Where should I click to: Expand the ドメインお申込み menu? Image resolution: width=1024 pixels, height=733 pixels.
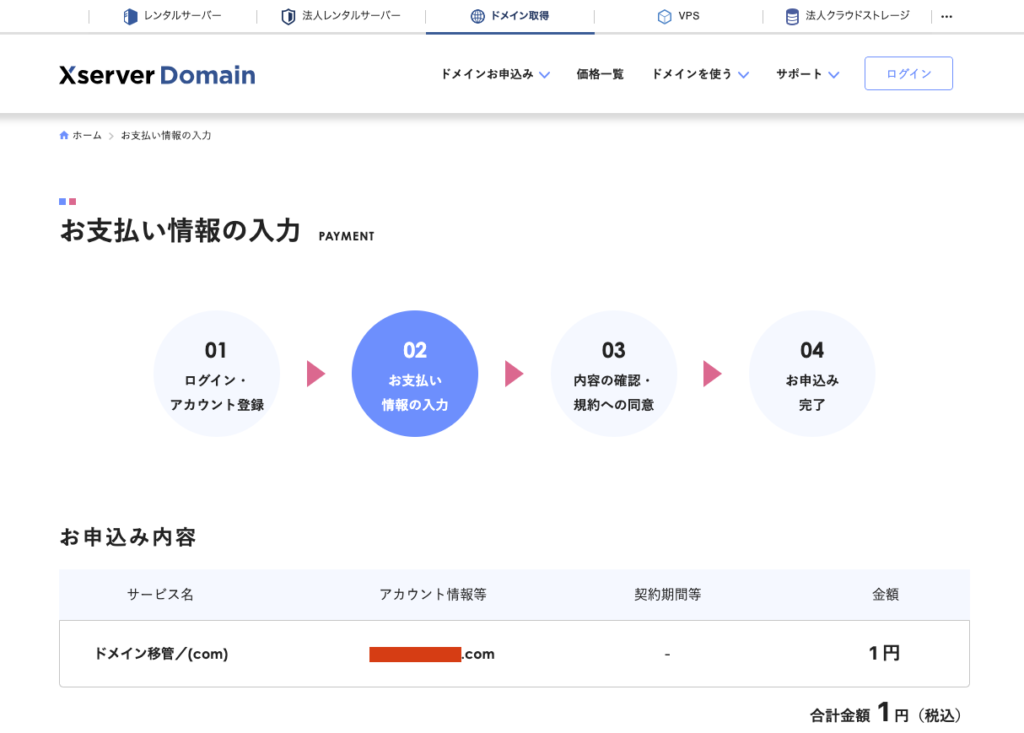495,74
